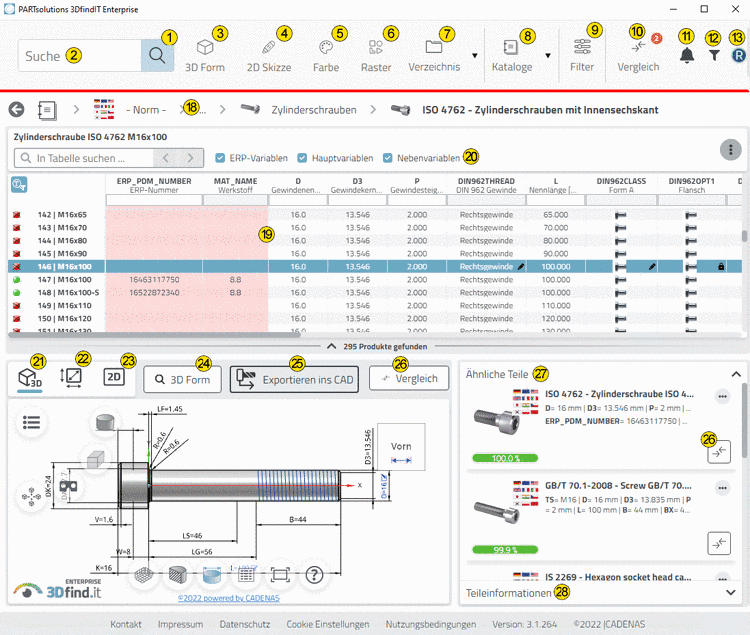This screenshot has width=750, height=635.
Task: Collapse table via 295 Produkte gefunden chevron
Action: (x=331, y=346)
